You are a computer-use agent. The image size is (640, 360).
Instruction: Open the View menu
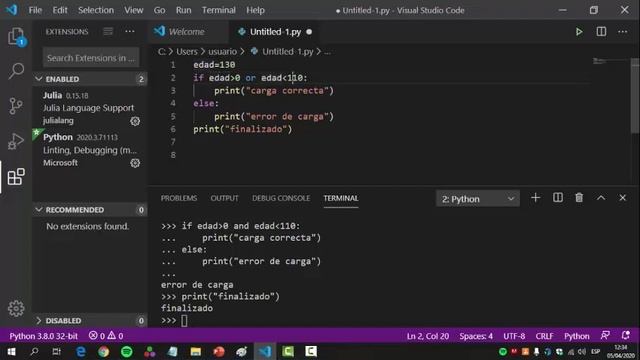pyautogui.click(x=133, y=10)
